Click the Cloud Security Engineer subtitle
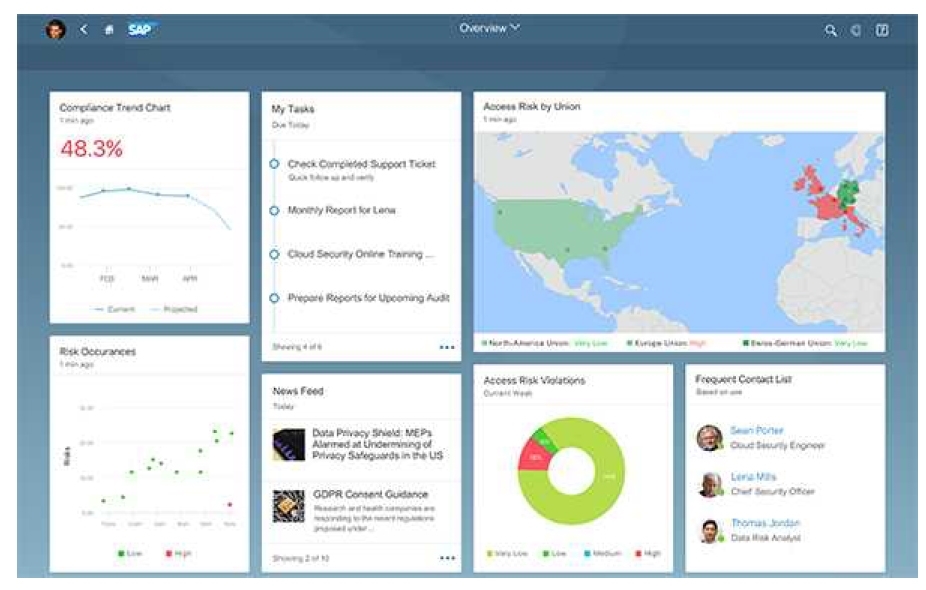This screenshot has width=926, height=590. [778, 445]
